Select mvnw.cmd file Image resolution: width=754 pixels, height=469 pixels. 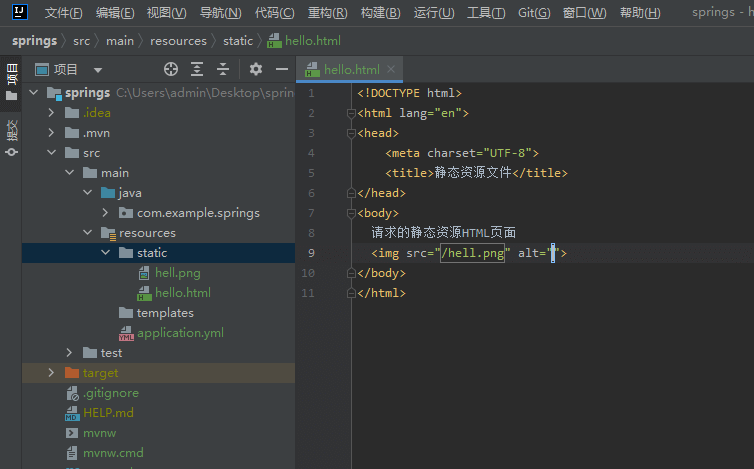113,453
